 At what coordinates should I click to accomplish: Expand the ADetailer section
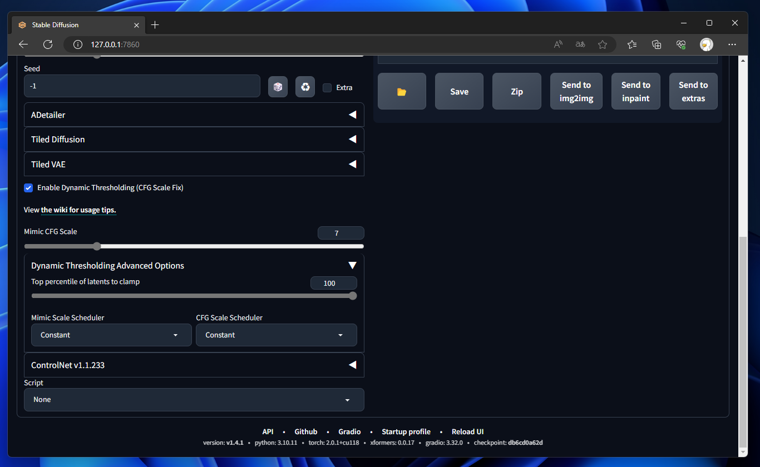[194, 115]
